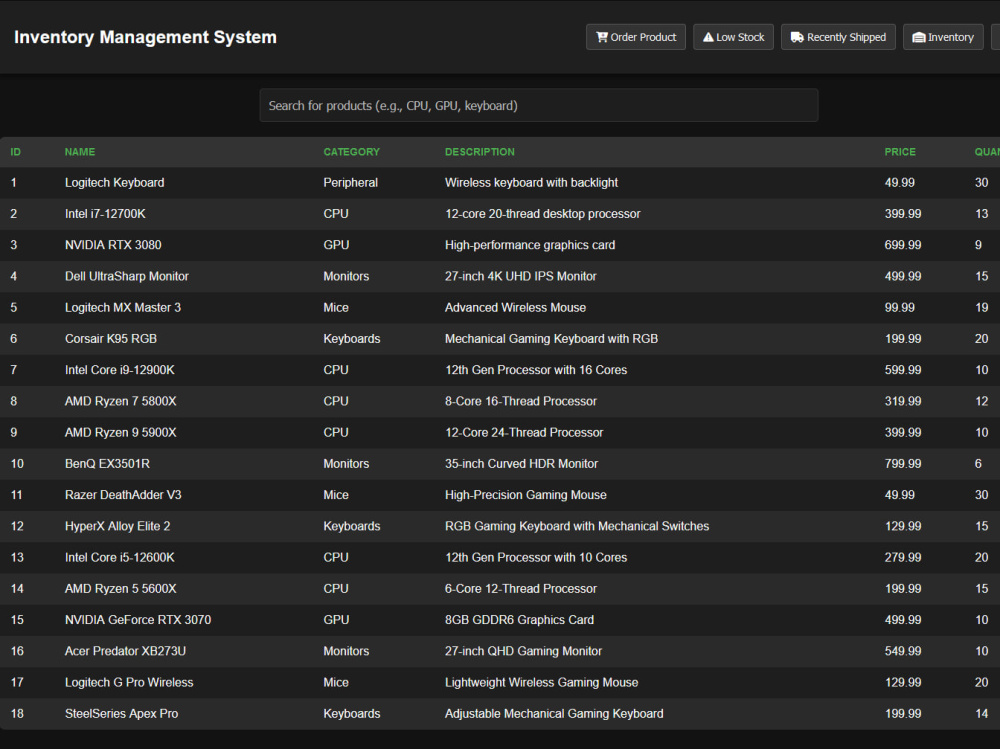Click description 12-Core 24-Thread Processor
Screen dimensions: 1000x749
tap(524, 433)
